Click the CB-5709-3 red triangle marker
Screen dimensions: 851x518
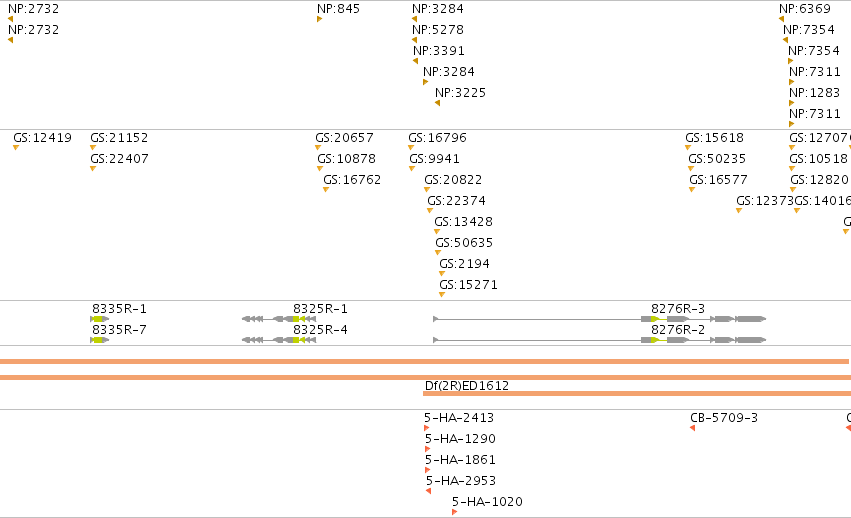pos(693,428)
